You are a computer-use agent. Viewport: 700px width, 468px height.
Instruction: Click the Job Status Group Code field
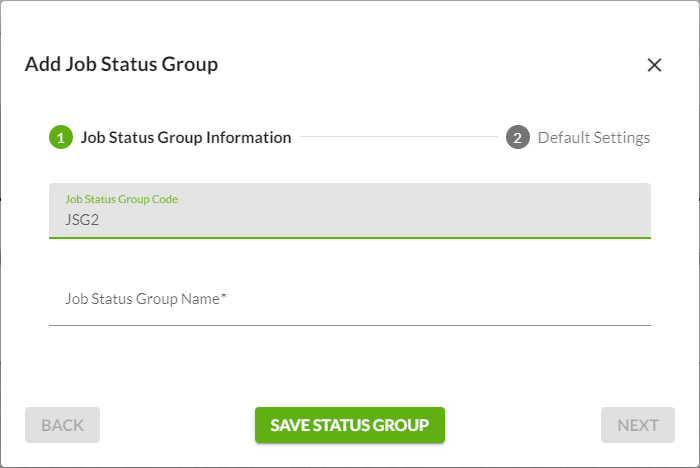click(x=350, y=211)
